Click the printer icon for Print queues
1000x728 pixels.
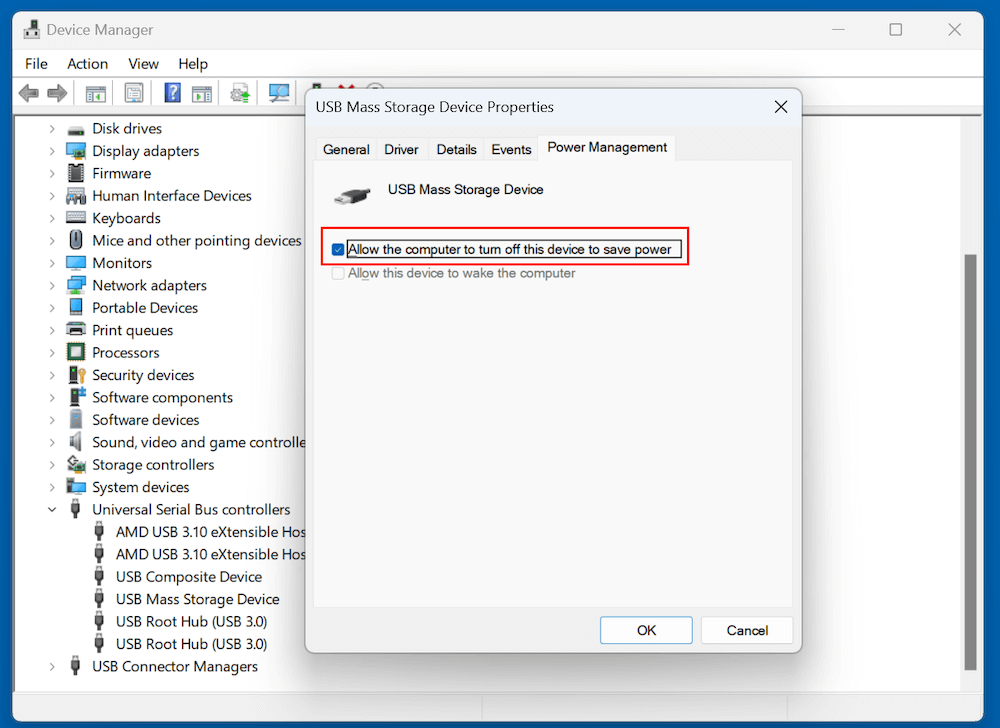[76, 330]
